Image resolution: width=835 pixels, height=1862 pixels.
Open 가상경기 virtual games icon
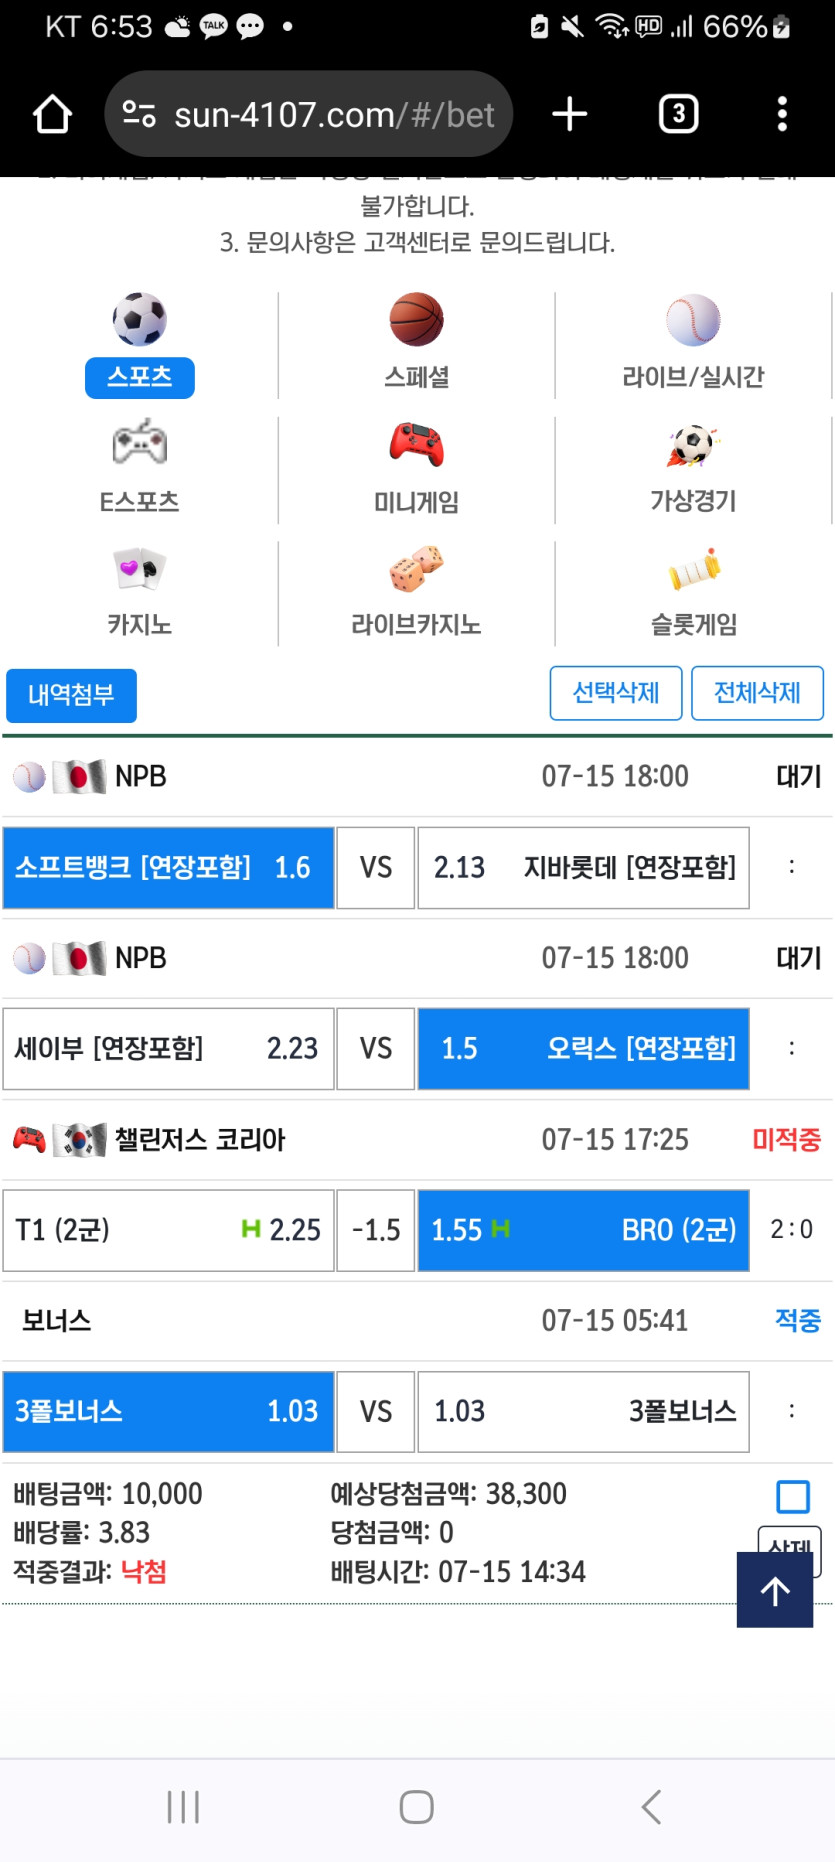[693, 444]
